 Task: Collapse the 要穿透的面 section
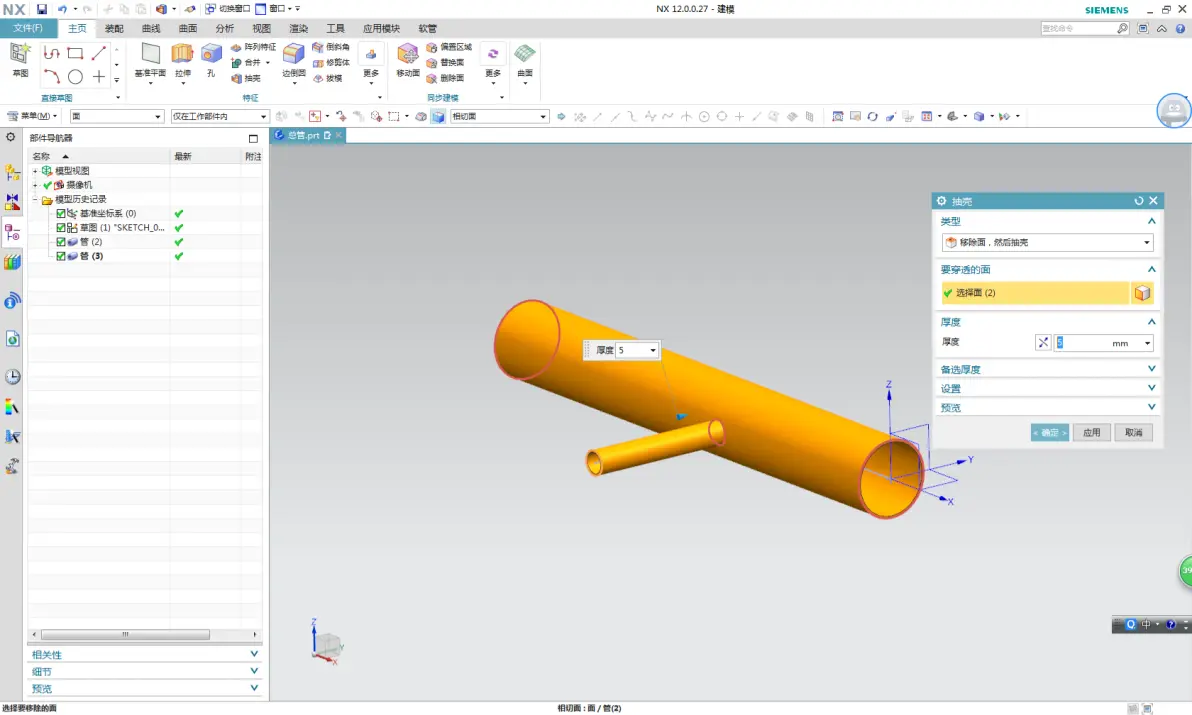coord(1152,269)
